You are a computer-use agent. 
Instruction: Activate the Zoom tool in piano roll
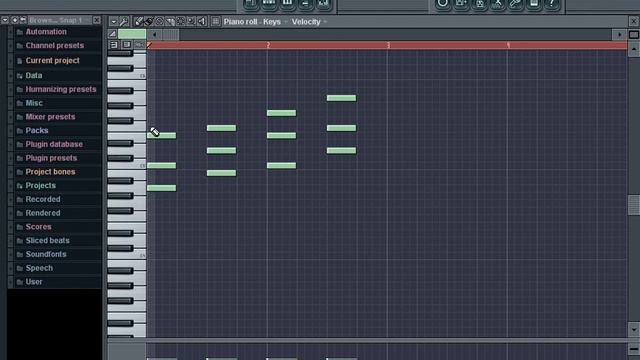pyautogui.click(x=191, y=21)
